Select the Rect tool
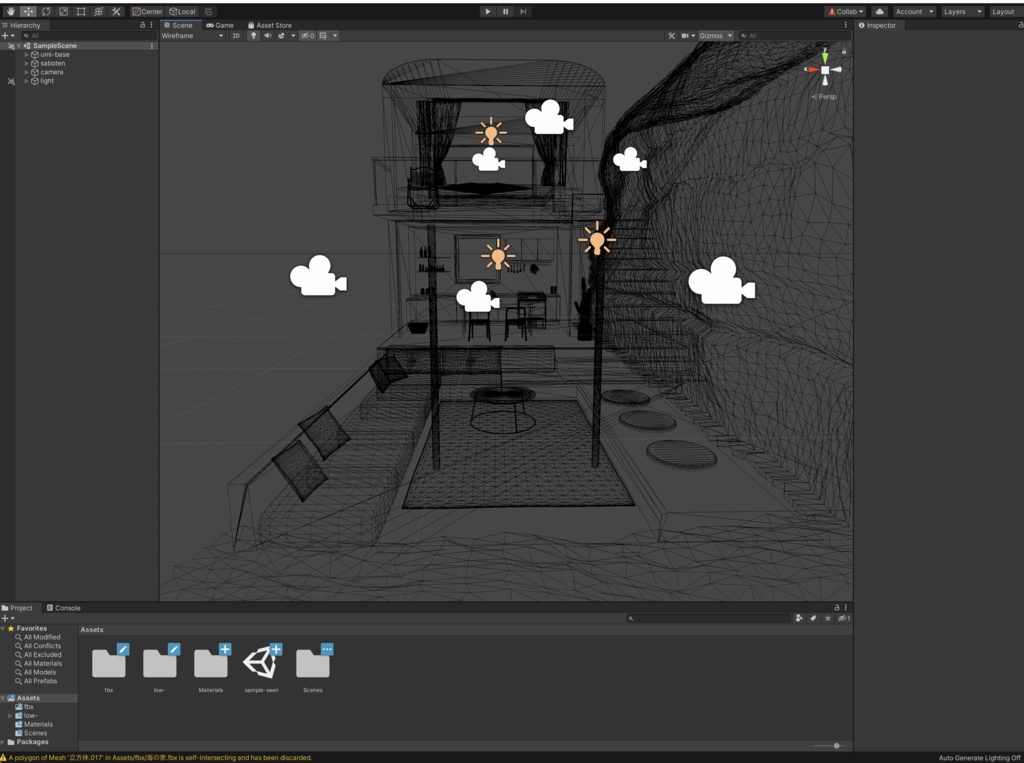 [79, 11]
